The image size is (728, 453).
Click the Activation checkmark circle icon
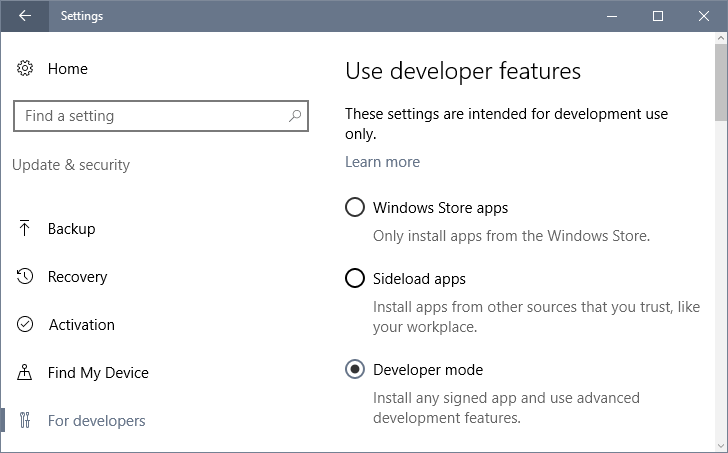[25, 324]
